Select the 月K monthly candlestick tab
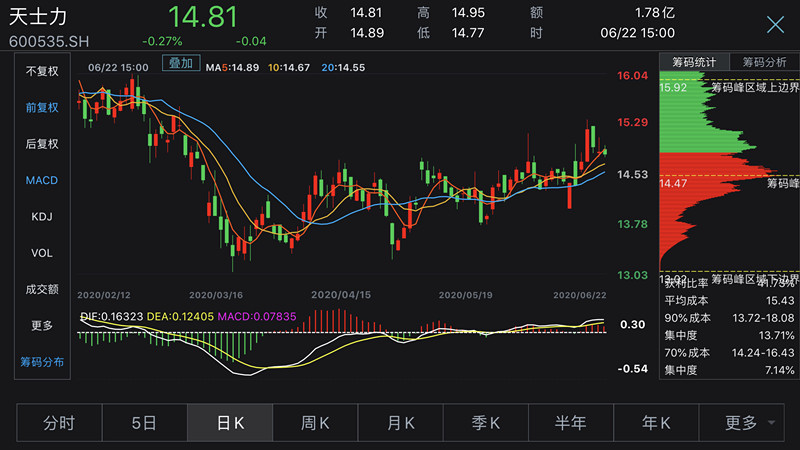This screenshot has height=450, width=800. [401, 422]
